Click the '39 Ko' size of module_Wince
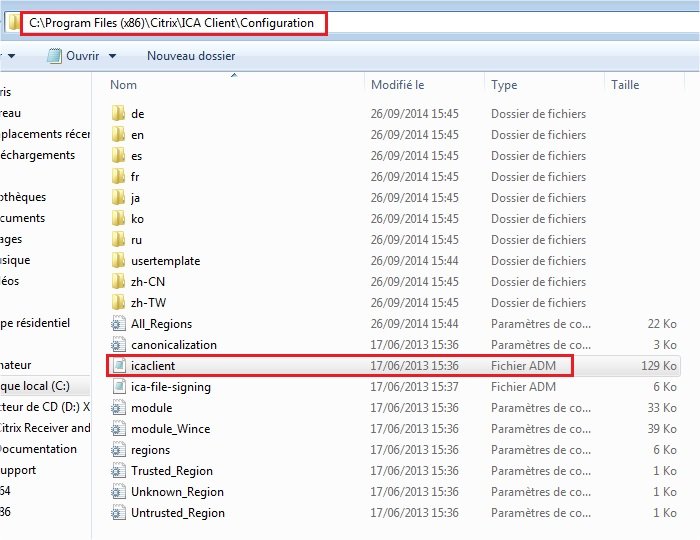700x540 pixels. tap(662, 428)
